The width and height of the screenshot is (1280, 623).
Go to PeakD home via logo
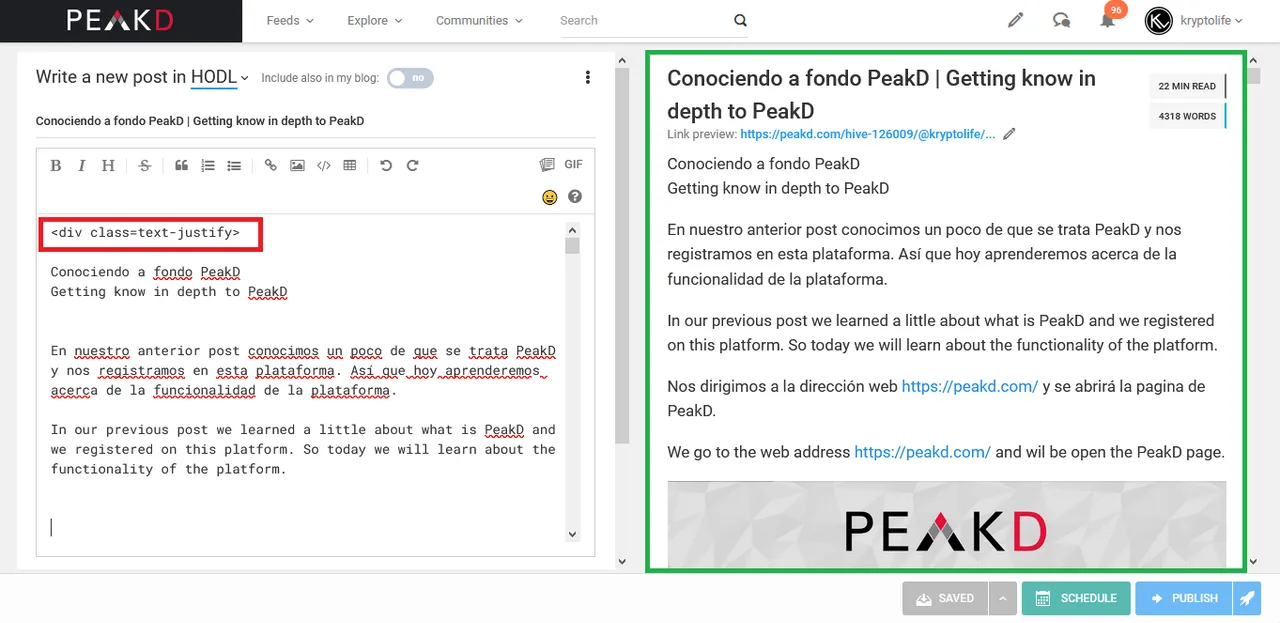[121, 20]
